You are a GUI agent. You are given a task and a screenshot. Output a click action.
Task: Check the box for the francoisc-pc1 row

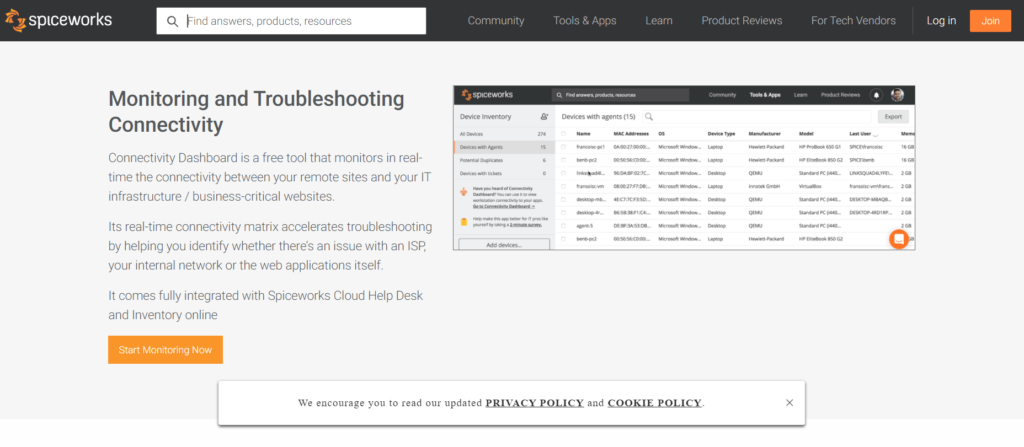point(564,147)
